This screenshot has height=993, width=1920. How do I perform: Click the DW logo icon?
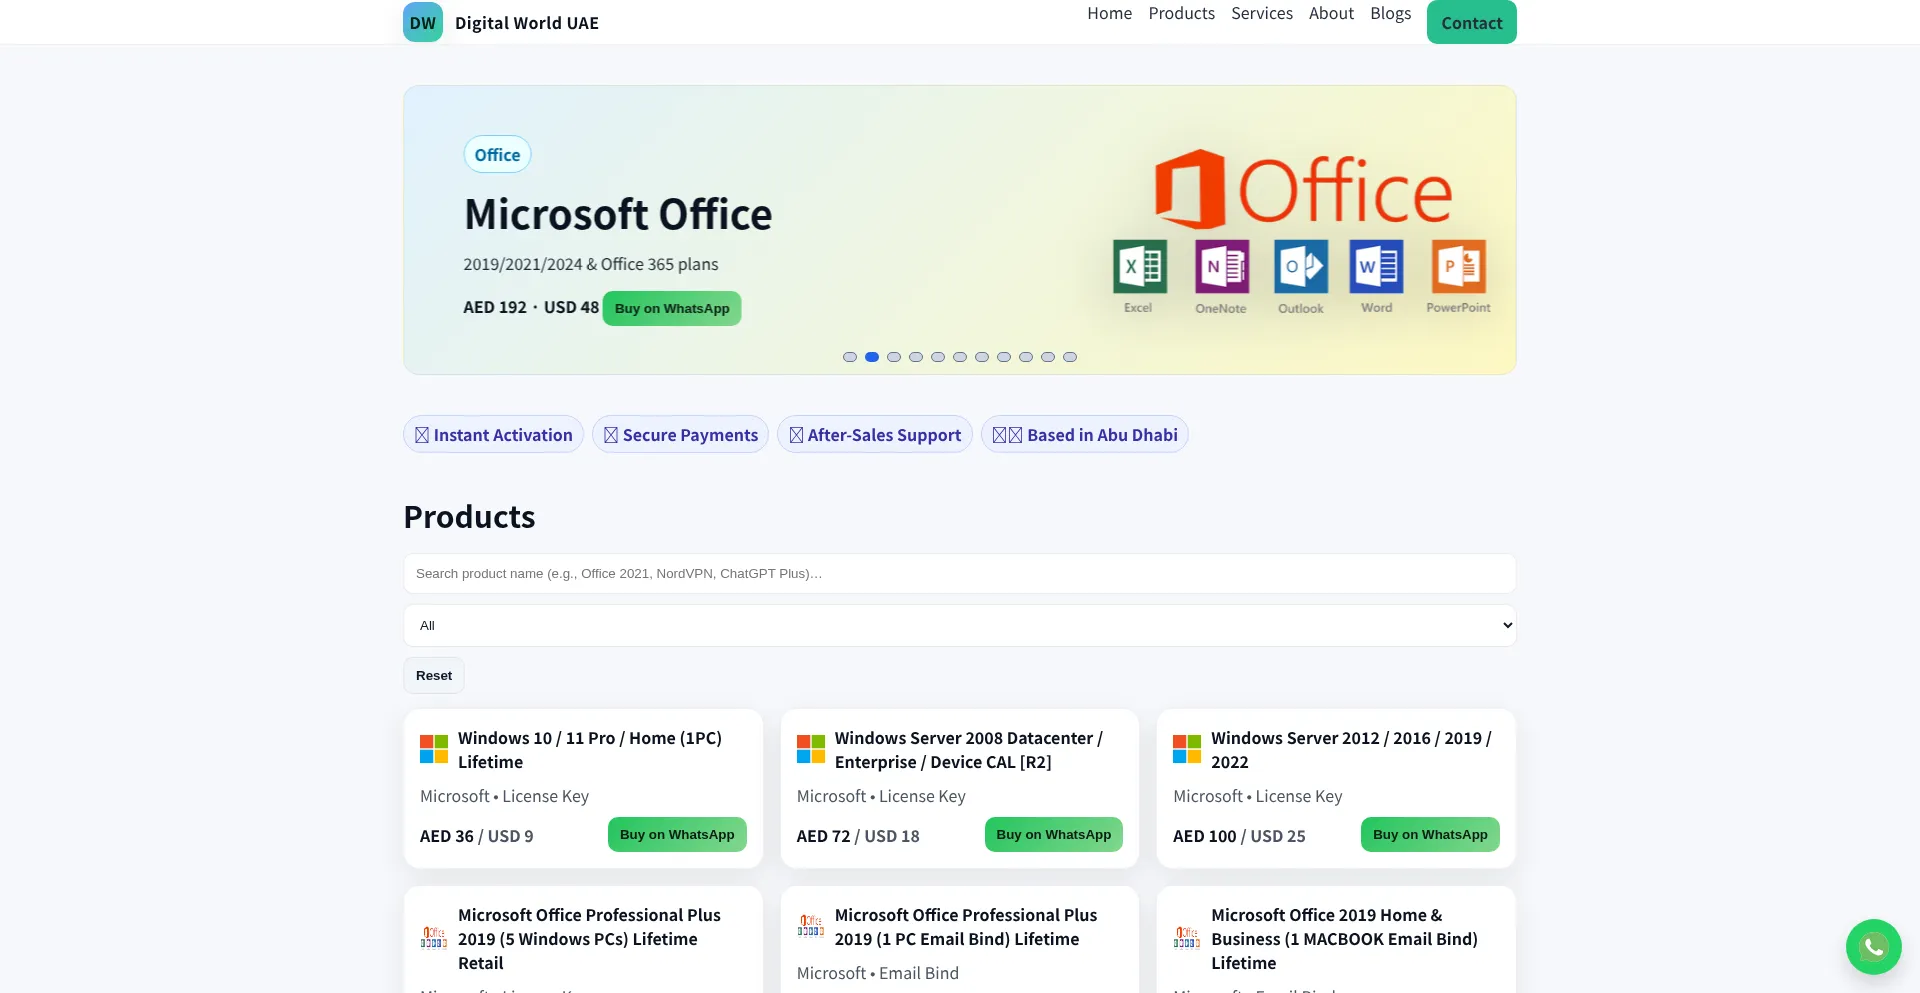423,22
